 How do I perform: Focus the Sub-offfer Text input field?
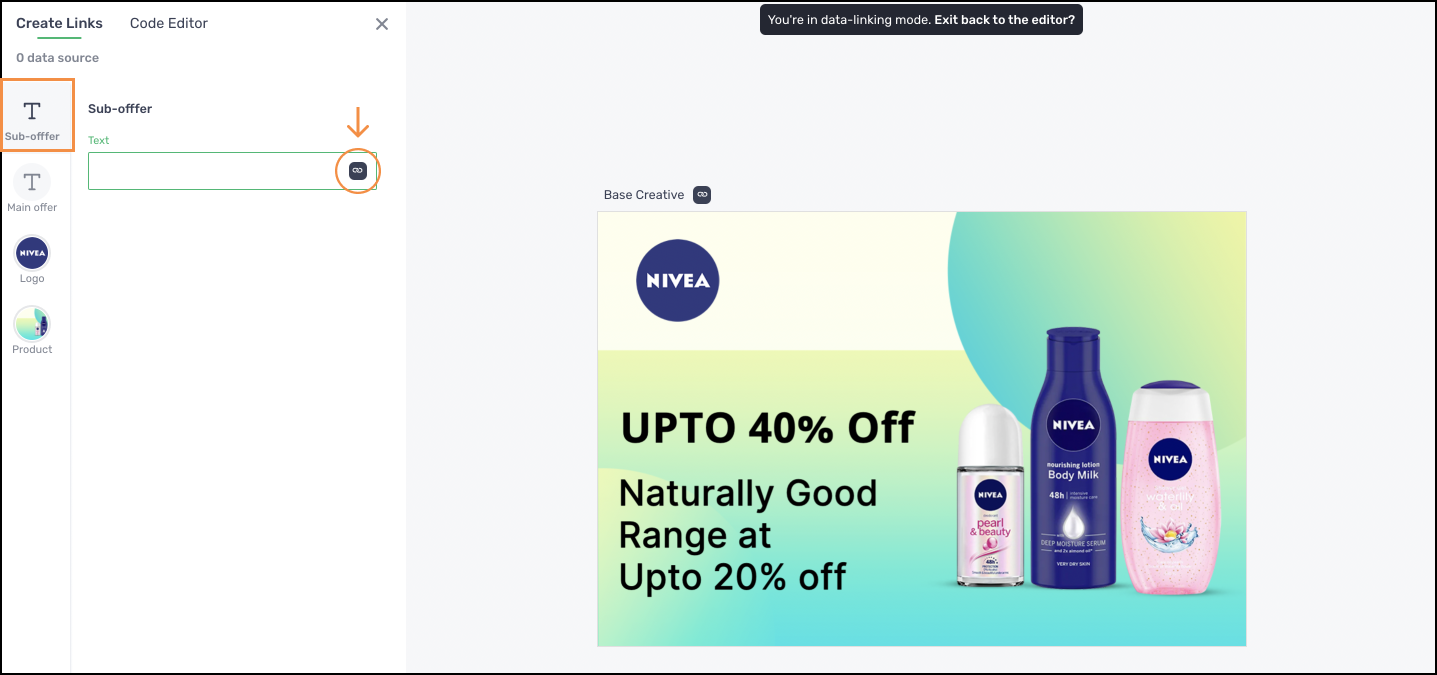232,171
